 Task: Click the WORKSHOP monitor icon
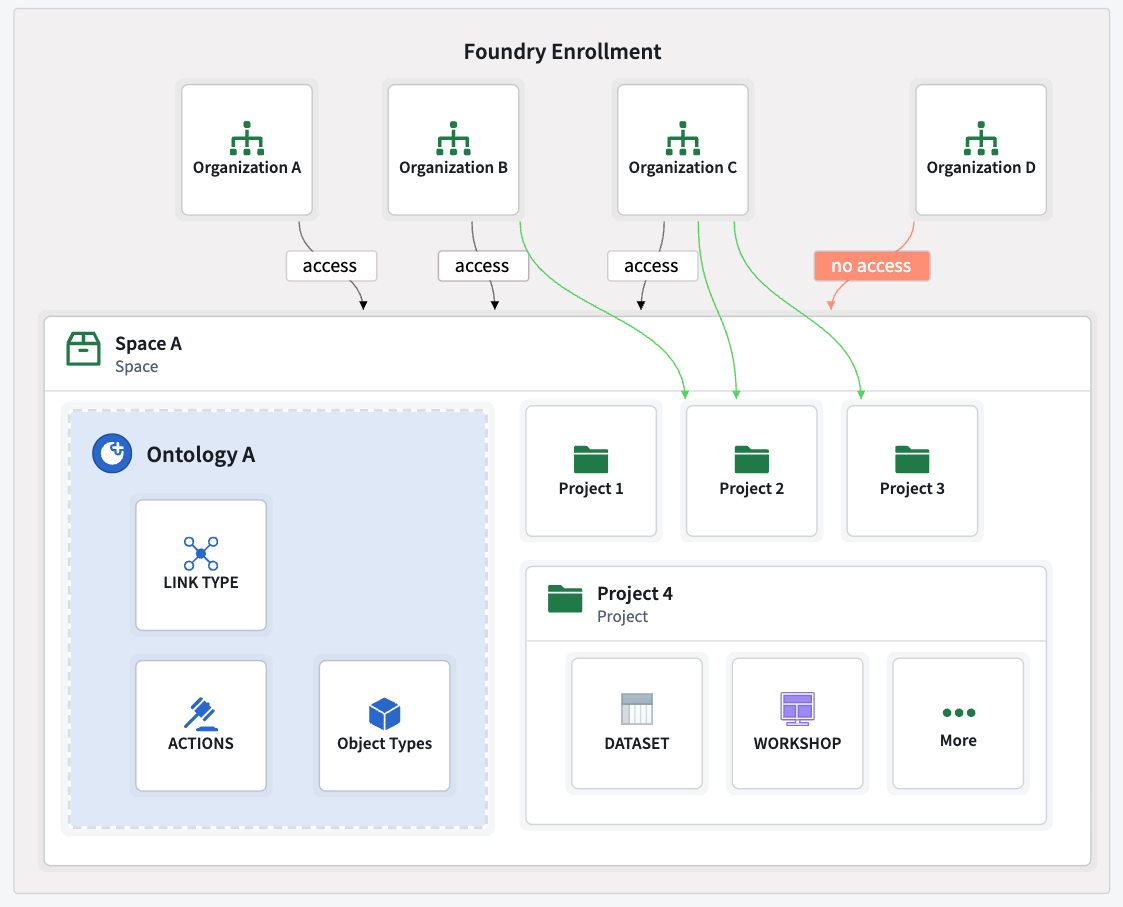[x=797, y=709]
